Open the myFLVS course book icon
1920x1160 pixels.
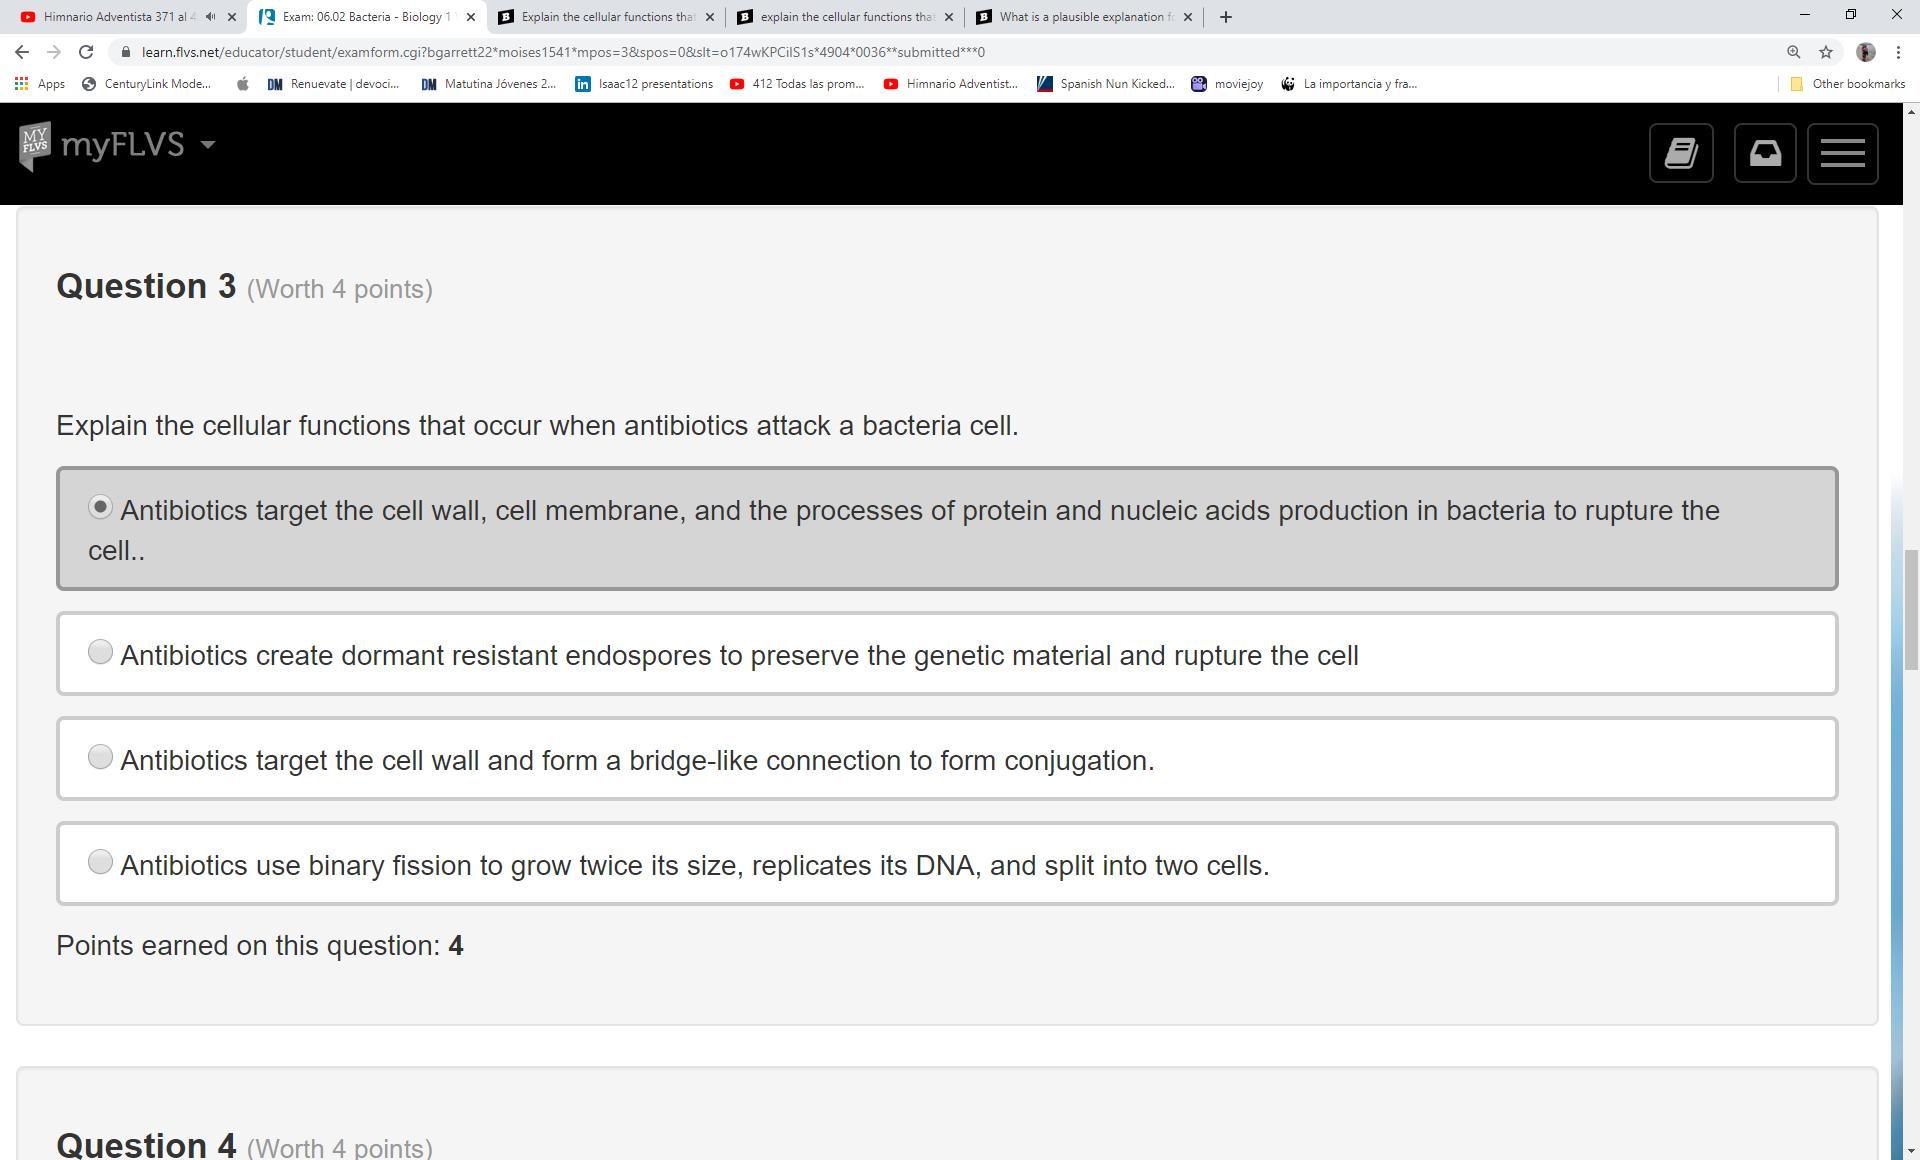click(x=1681, y=153)
